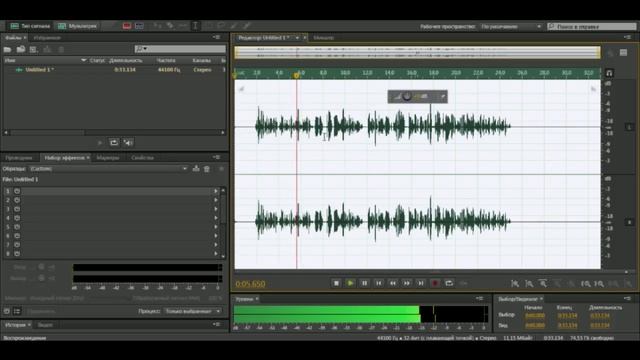Click the Files panel search field
Screen dimensions: 640x360
[x=180, y=49]
